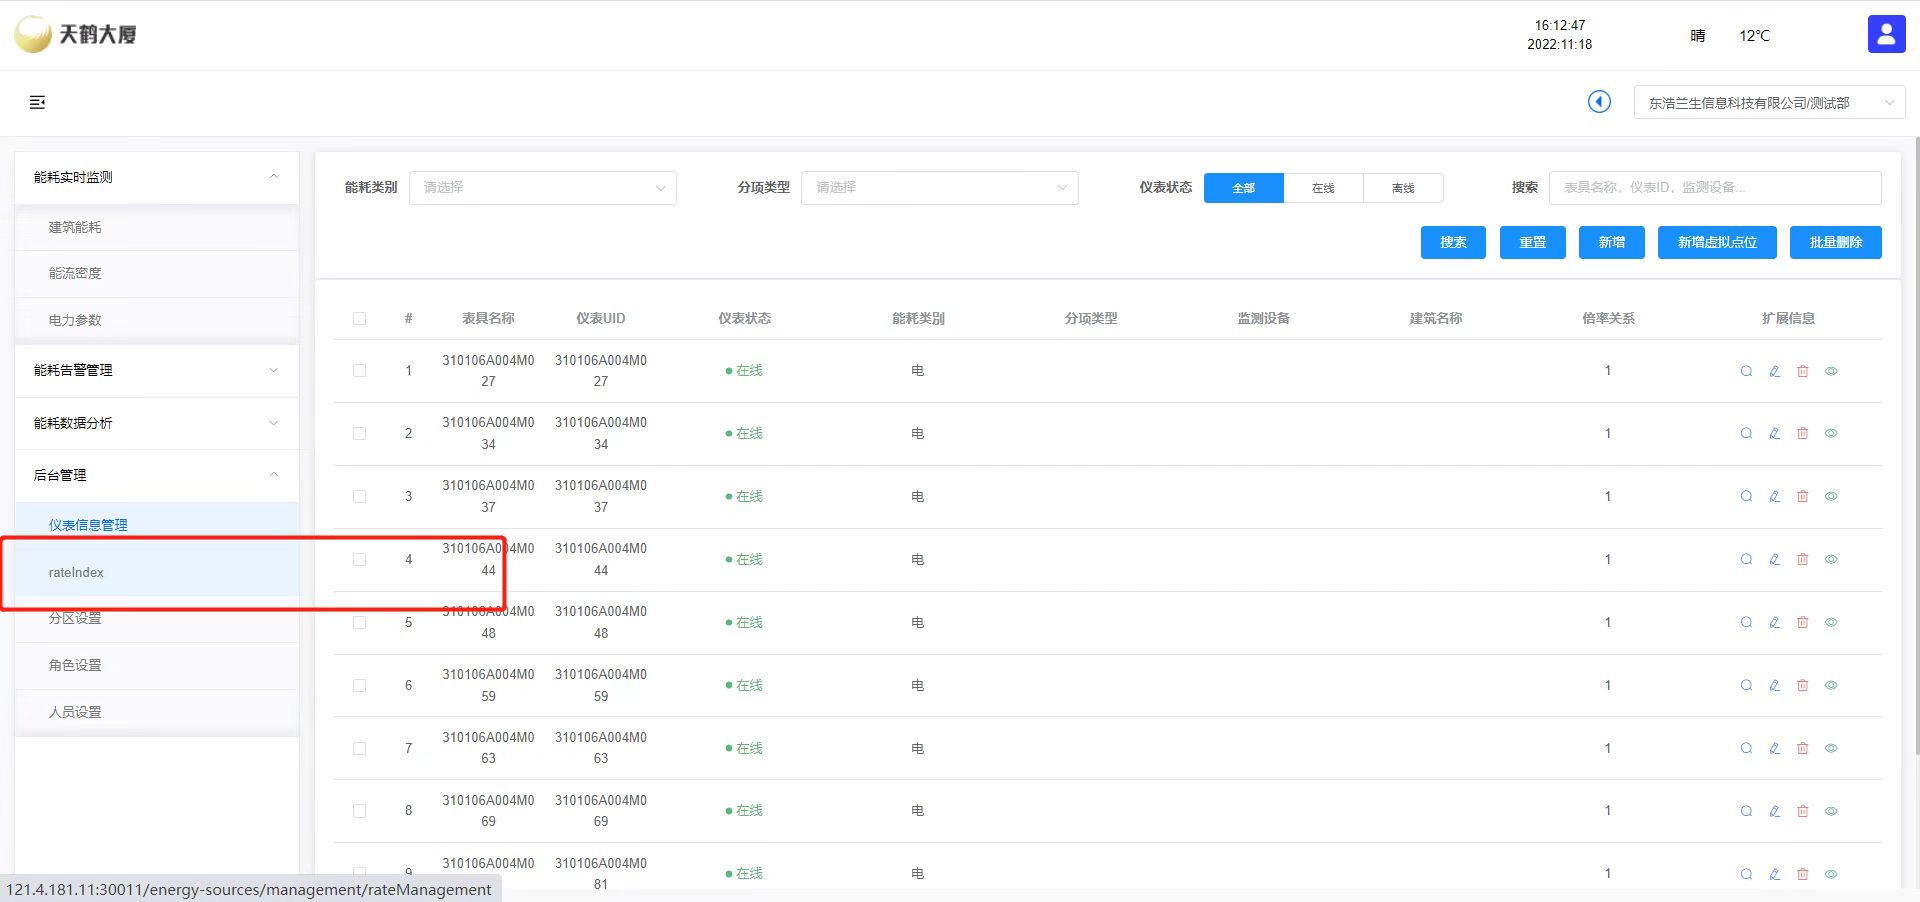Open 角色设置 in the sidebar
The height and width of the screenshot is (902, 1920).
157,666
